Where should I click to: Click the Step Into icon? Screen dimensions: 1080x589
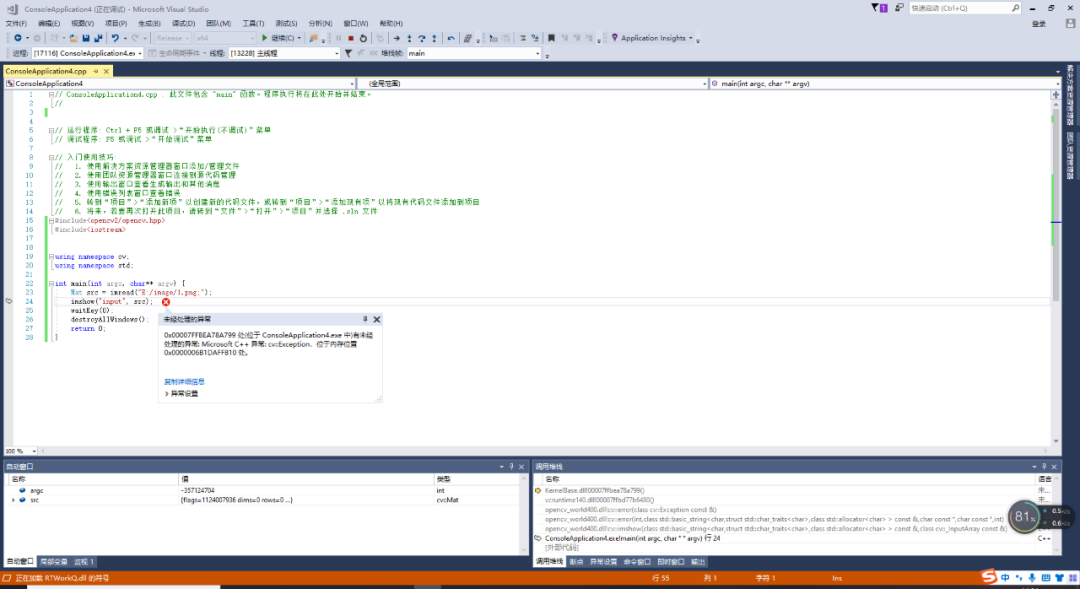(x=409, y=38)
